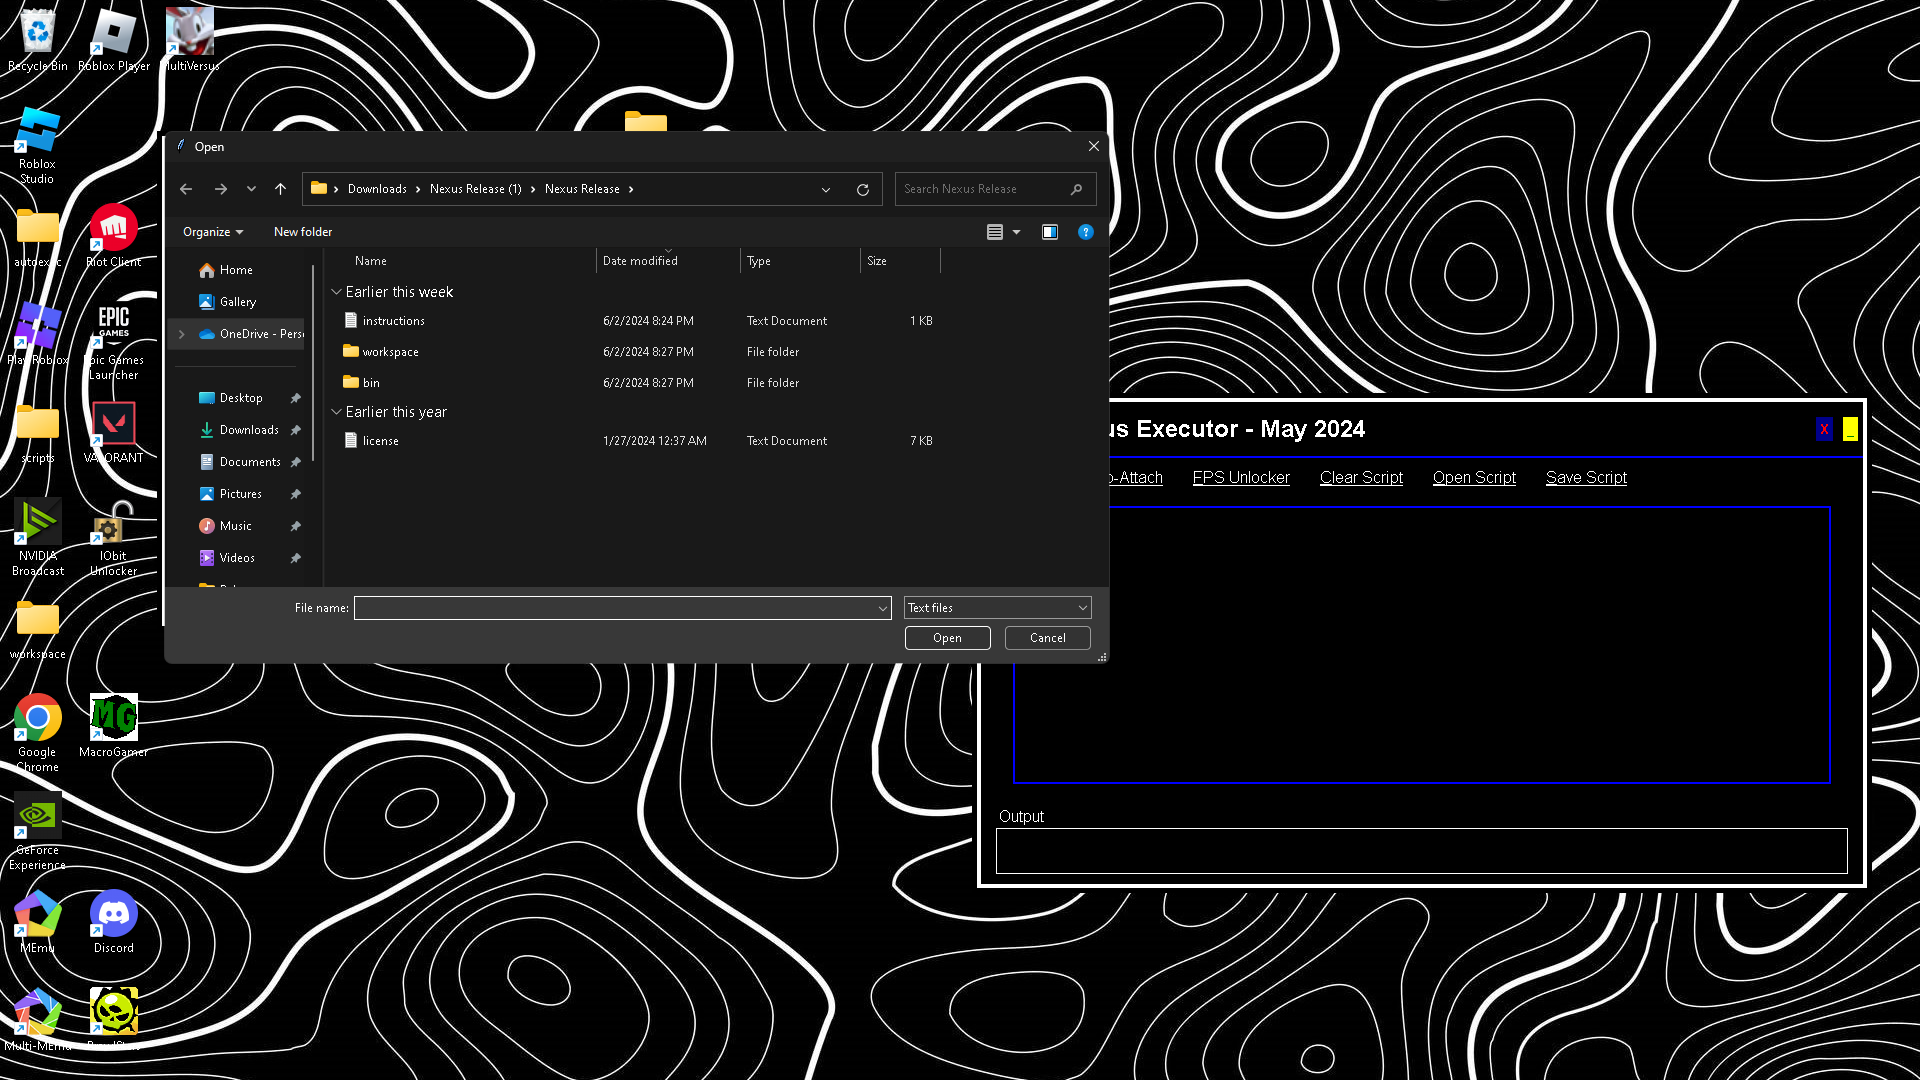Select the workspace folder in the file list
This screenshot has width=1920, height=1080.
tap(390, 352)
